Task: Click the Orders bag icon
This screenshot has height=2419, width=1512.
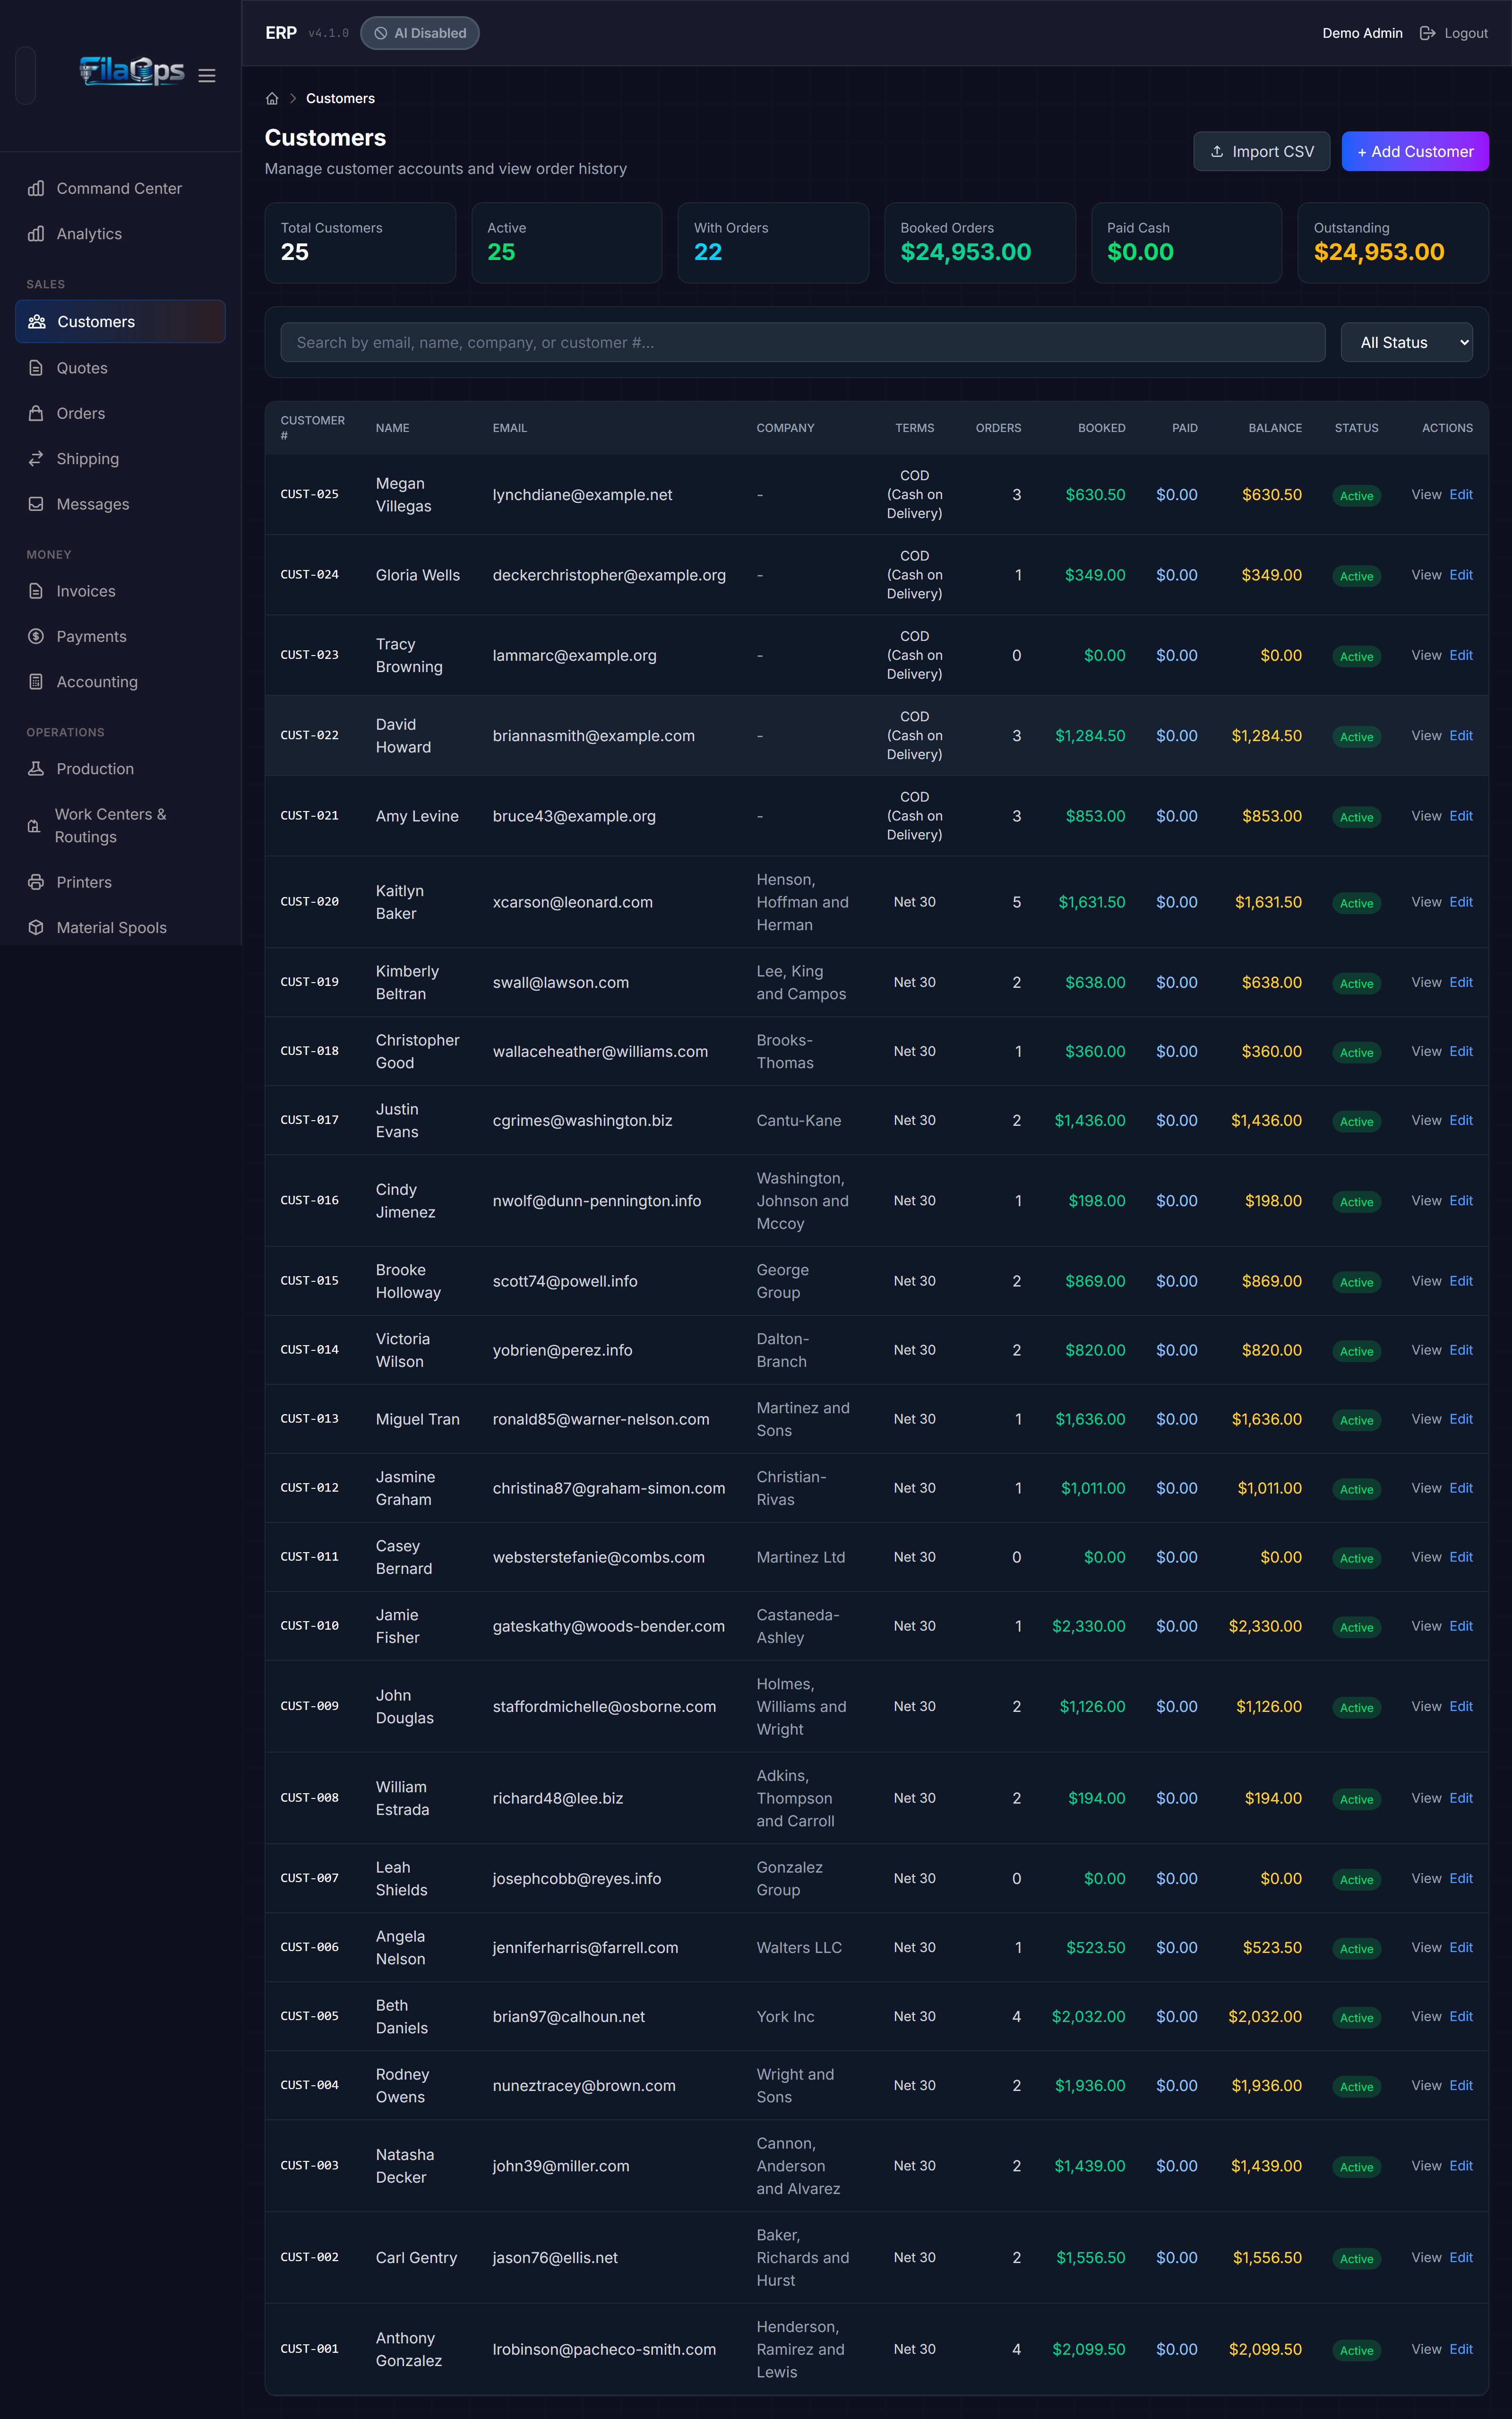Action: (x=36, y=413)
